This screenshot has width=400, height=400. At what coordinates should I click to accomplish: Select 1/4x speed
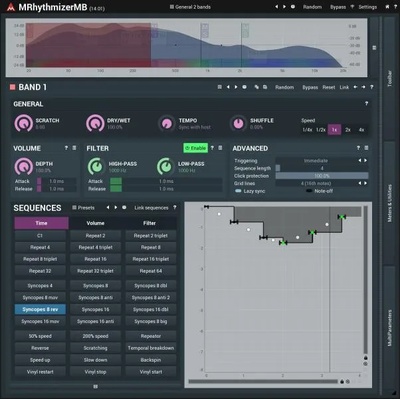click(x=307, y=130)
